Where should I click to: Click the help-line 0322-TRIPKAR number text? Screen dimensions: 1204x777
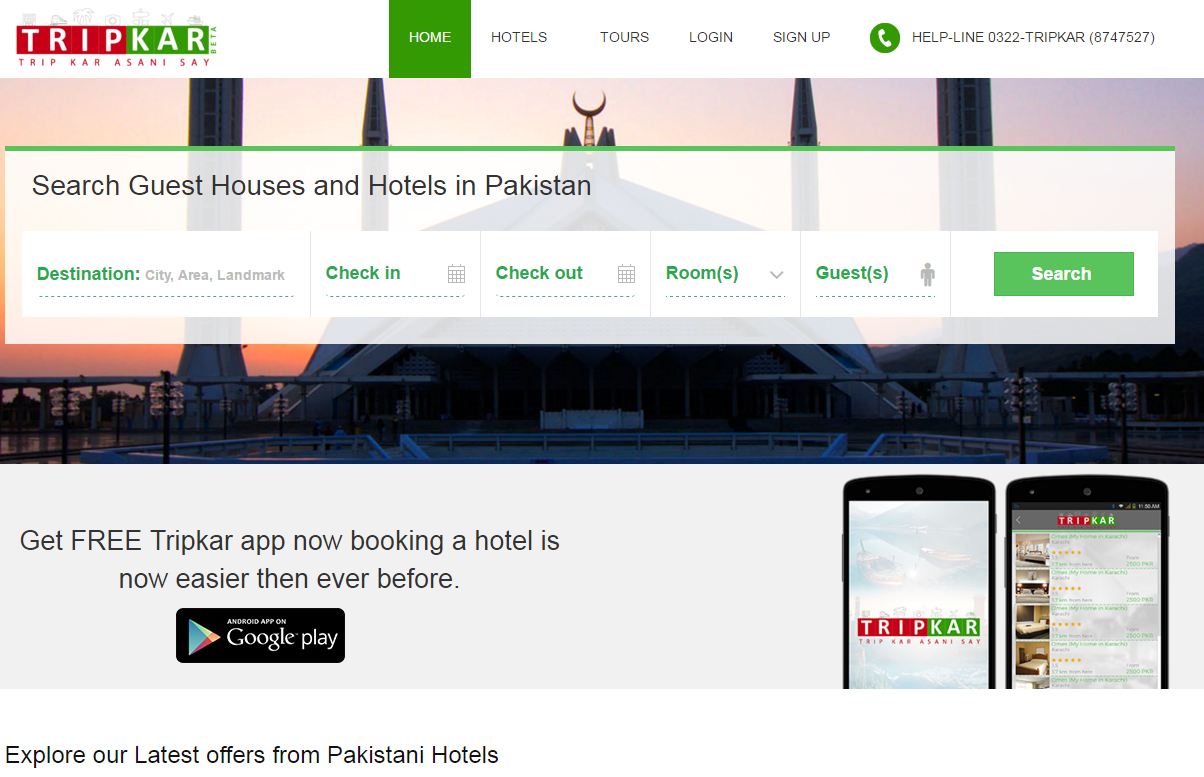click(1033, 38)
